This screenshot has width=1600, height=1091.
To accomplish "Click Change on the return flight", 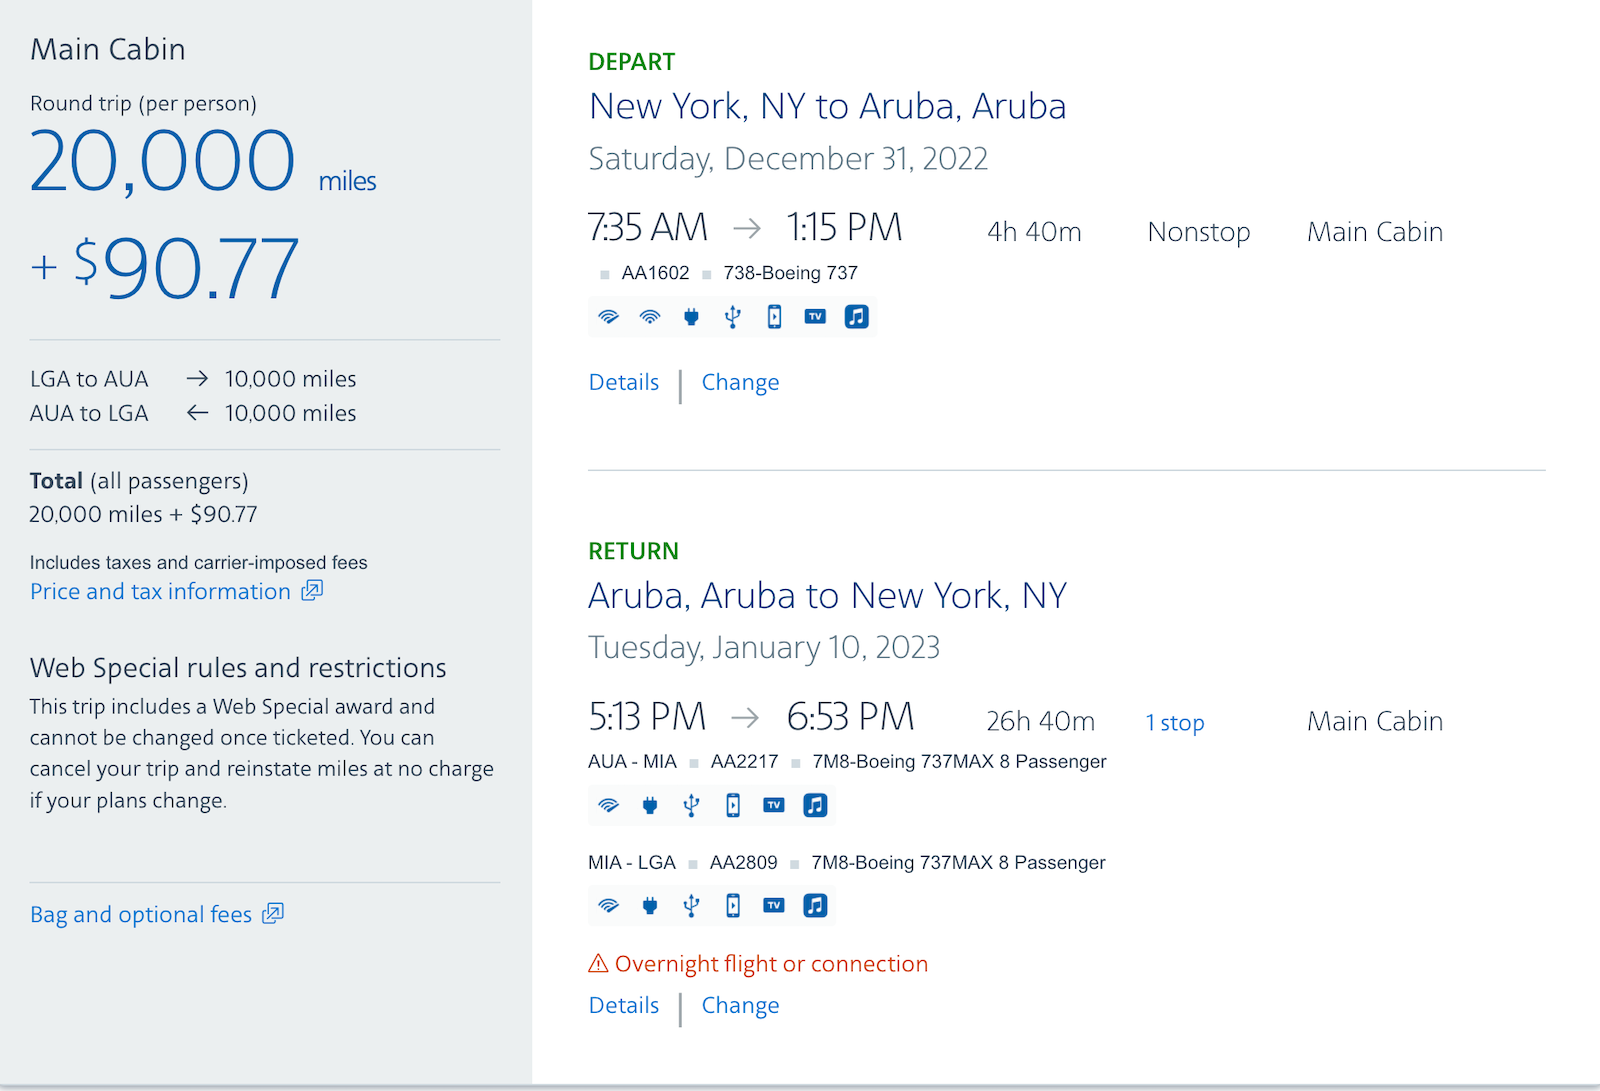I will 740,1005.
